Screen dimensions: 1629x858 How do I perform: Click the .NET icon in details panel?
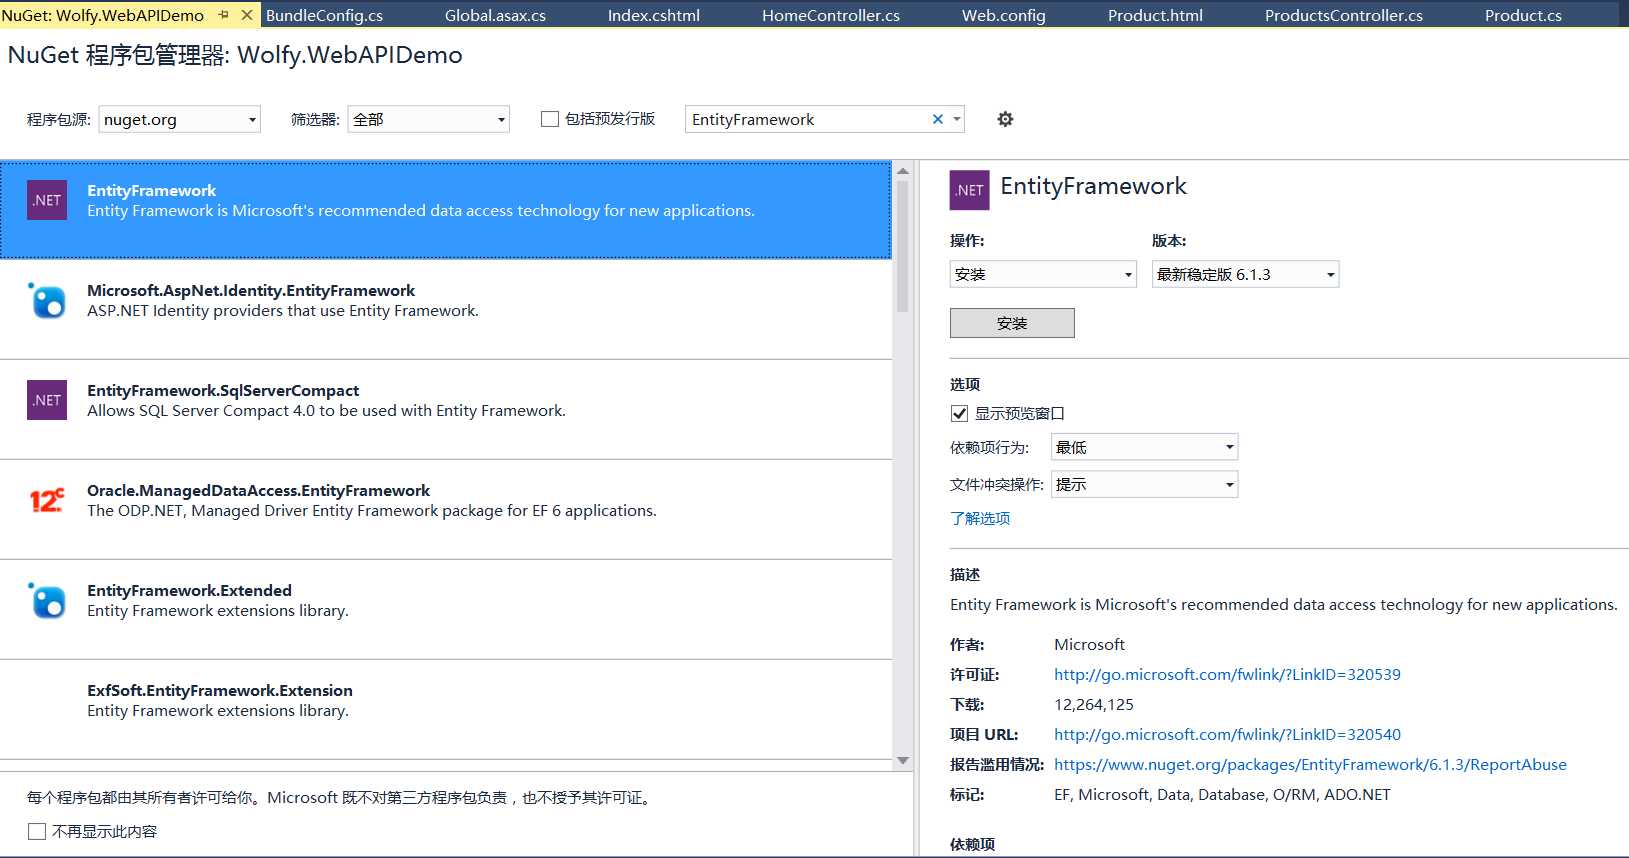point(969,190)
